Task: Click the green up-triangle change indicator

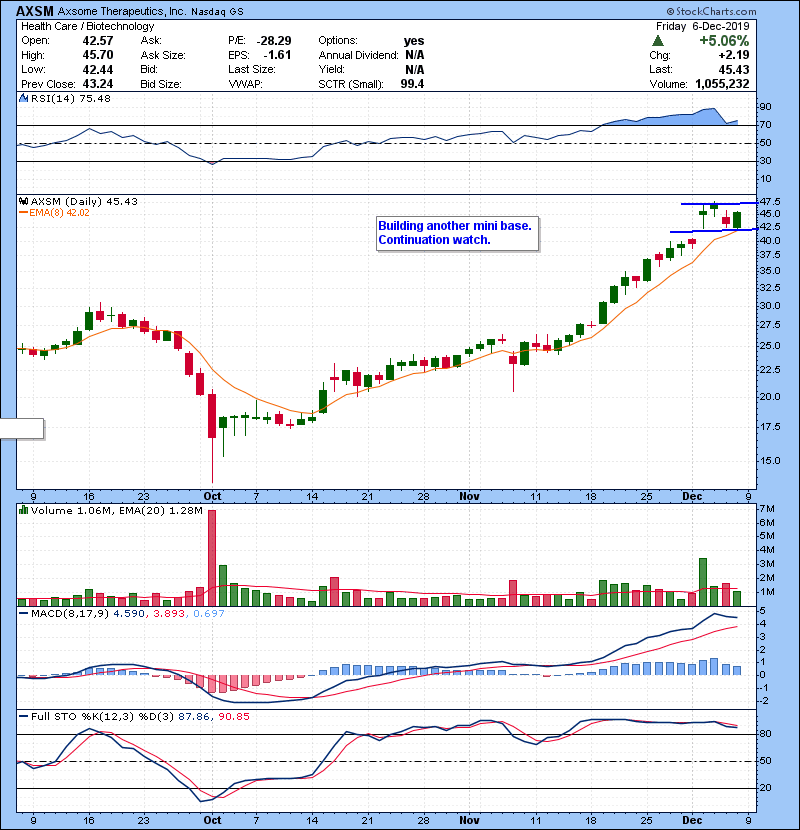Action: tap(658, 41)
